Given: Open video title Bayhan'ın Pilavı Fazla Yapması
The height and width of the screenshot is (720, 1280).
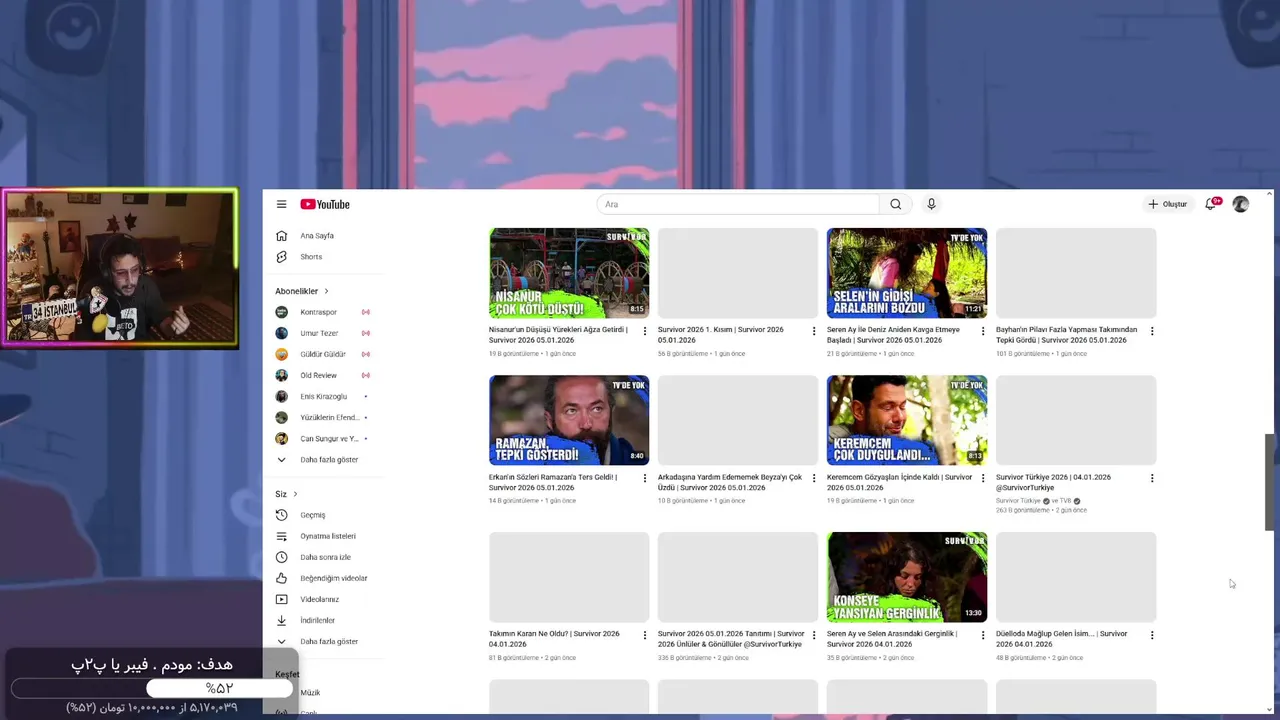Looking at the screenshot, I should tap(1066, 335).
